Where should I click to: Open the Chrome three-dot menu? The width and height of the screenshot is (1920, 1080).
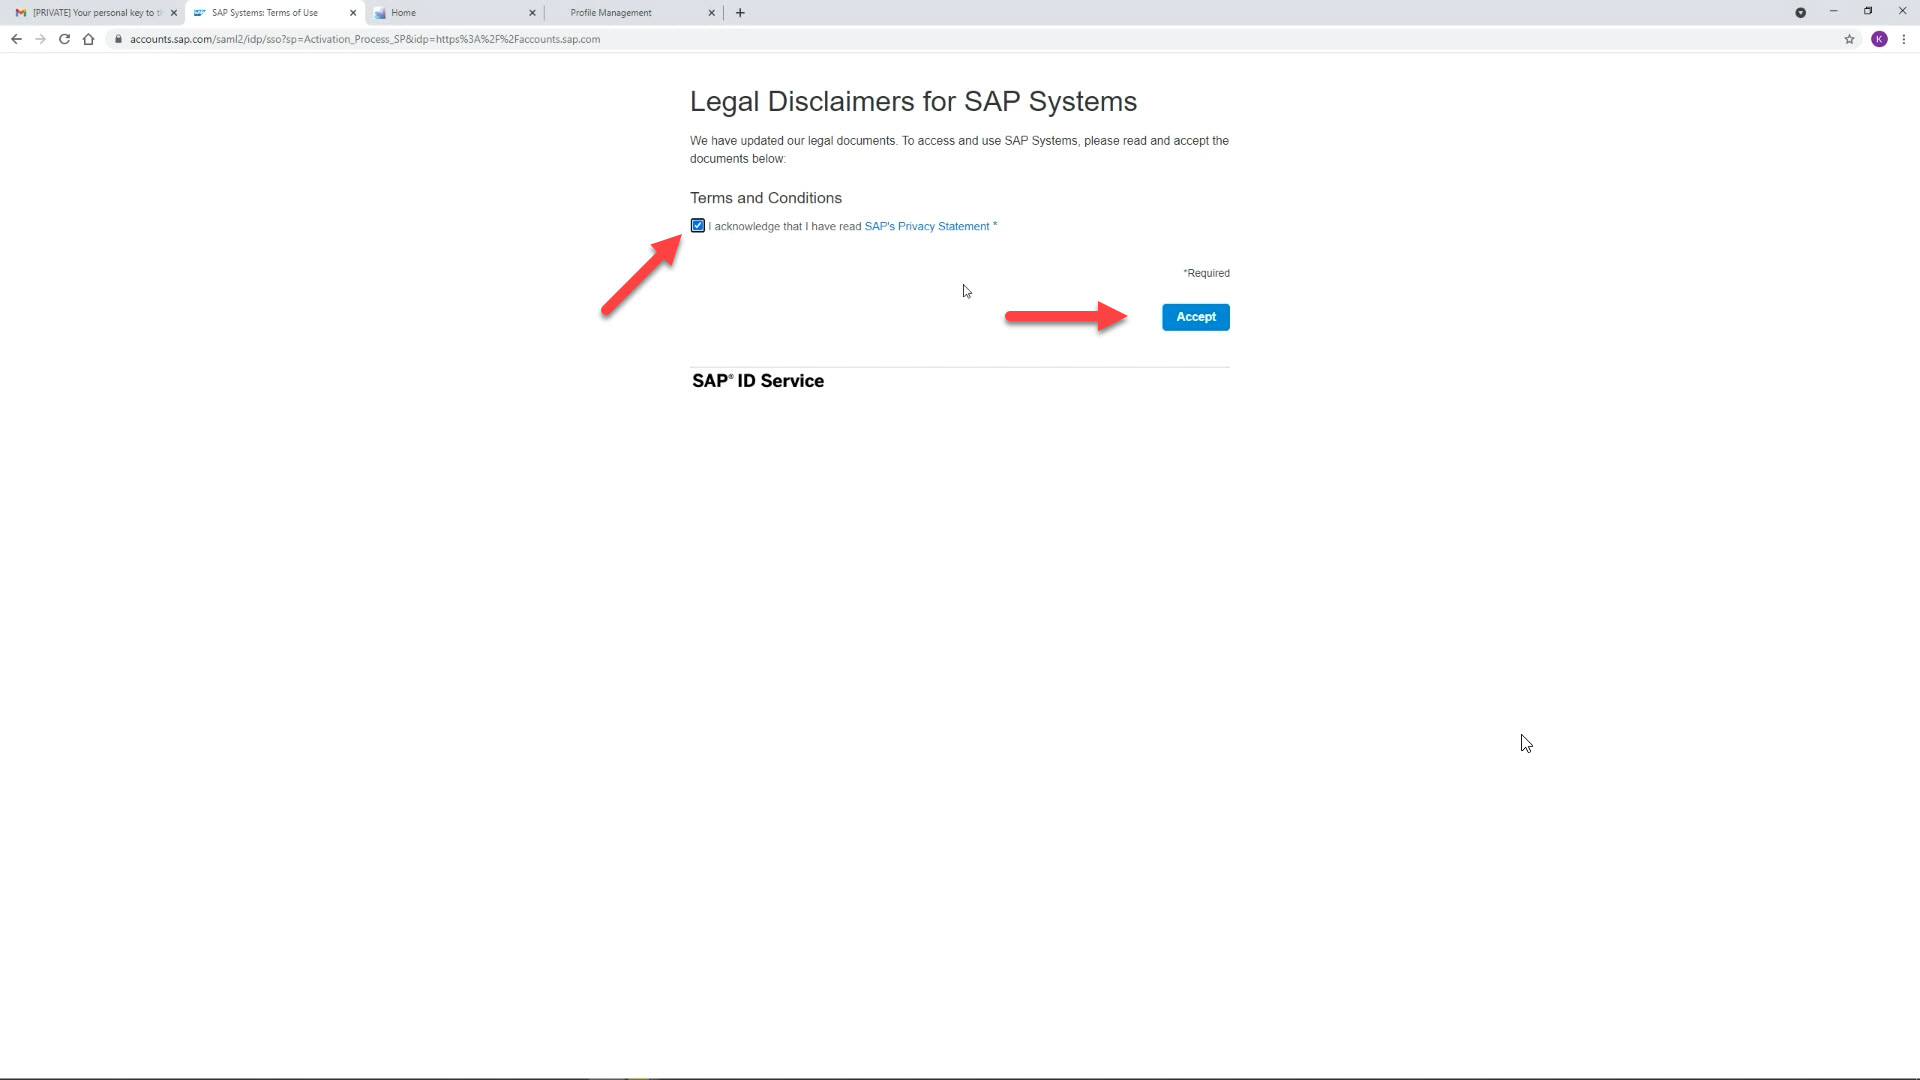pyautogui.click(x=1904, y=39)
